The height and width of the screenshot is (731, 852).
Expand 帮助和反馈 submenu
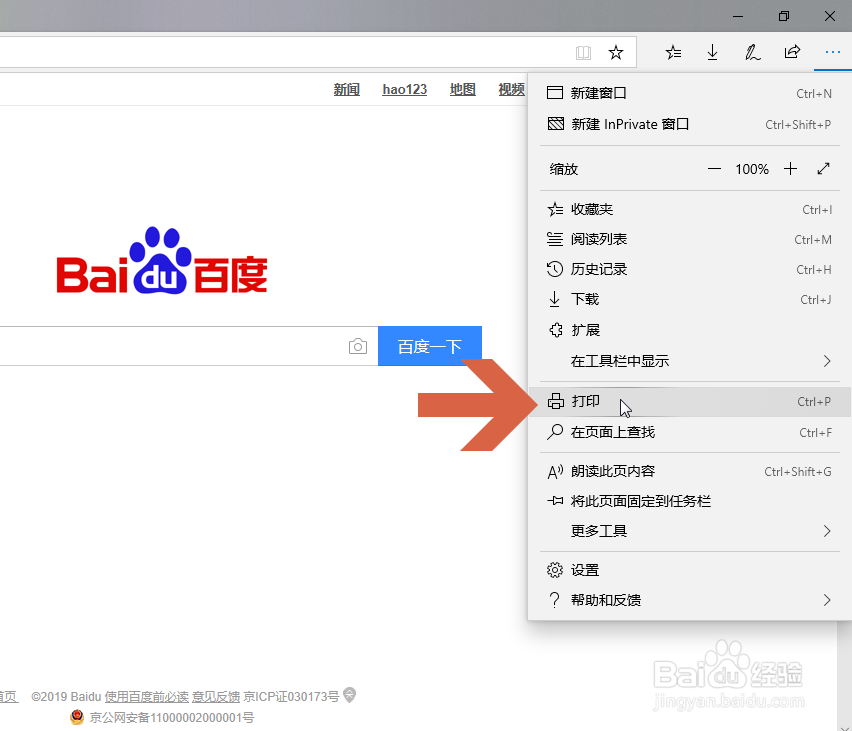[x=690, y=600]
